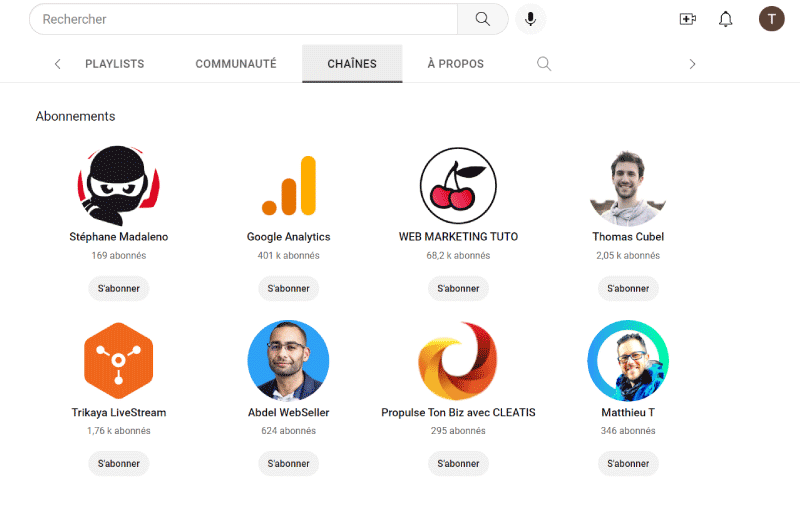800x530 pixels.
Task: Open the Google Analytics channel name
Action: (x=288, y=237)
